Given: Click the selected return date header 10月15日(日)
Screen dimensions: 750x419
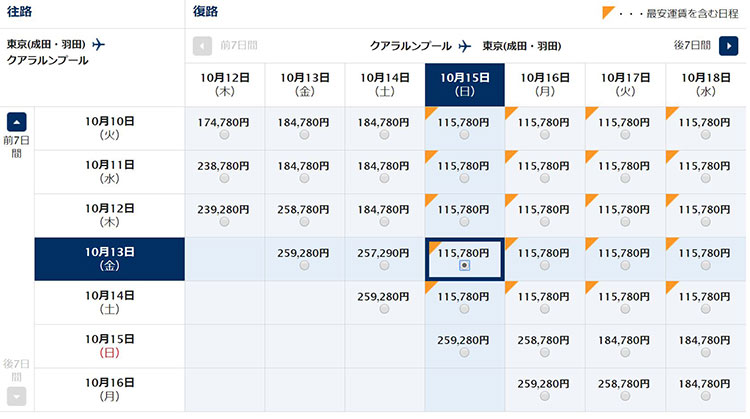Looking at the screenshot, I should pyautogui.click(x=464, y=85).
